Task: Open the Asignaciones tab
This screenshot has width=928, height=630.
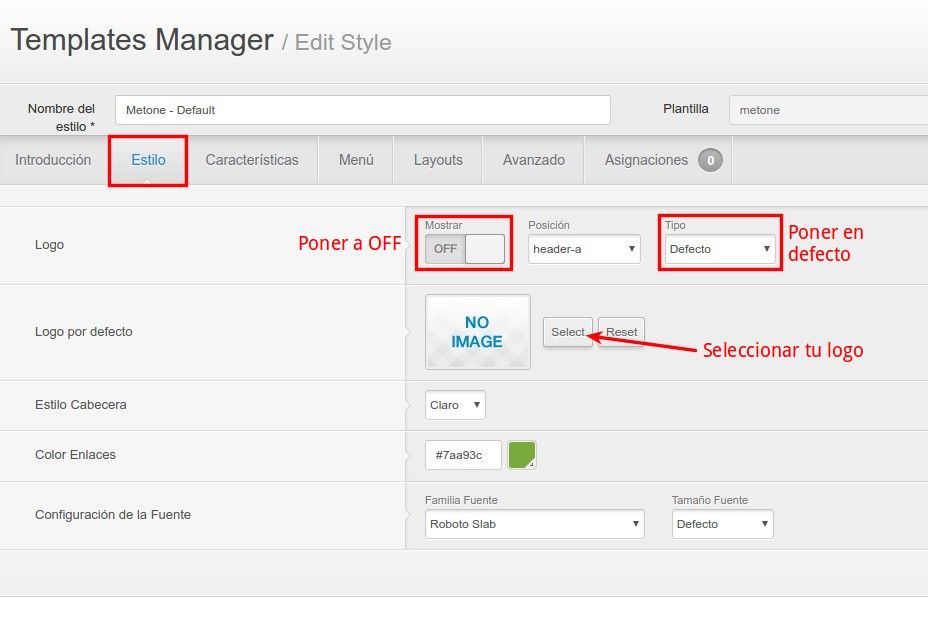Action: point(658,160)
